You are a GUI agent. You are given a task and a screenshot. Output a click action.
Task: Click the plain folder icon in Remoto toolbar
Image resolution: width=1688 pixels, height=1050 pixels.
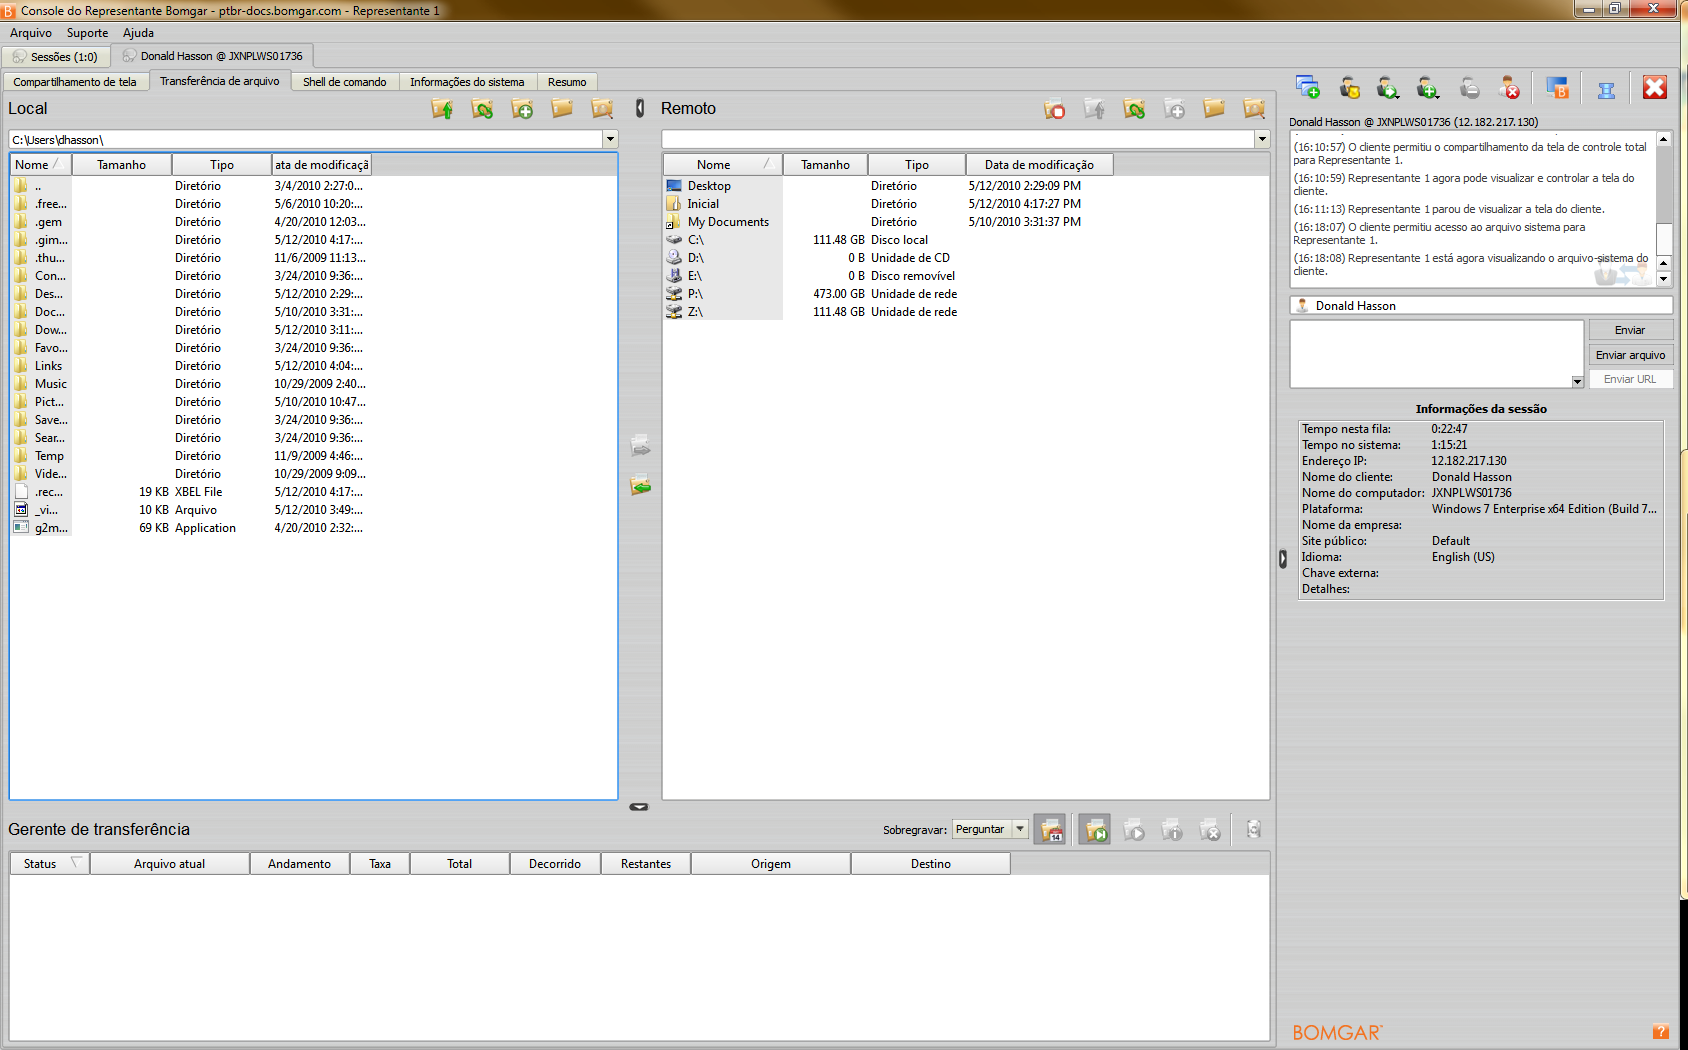(x=1214, y=108)
